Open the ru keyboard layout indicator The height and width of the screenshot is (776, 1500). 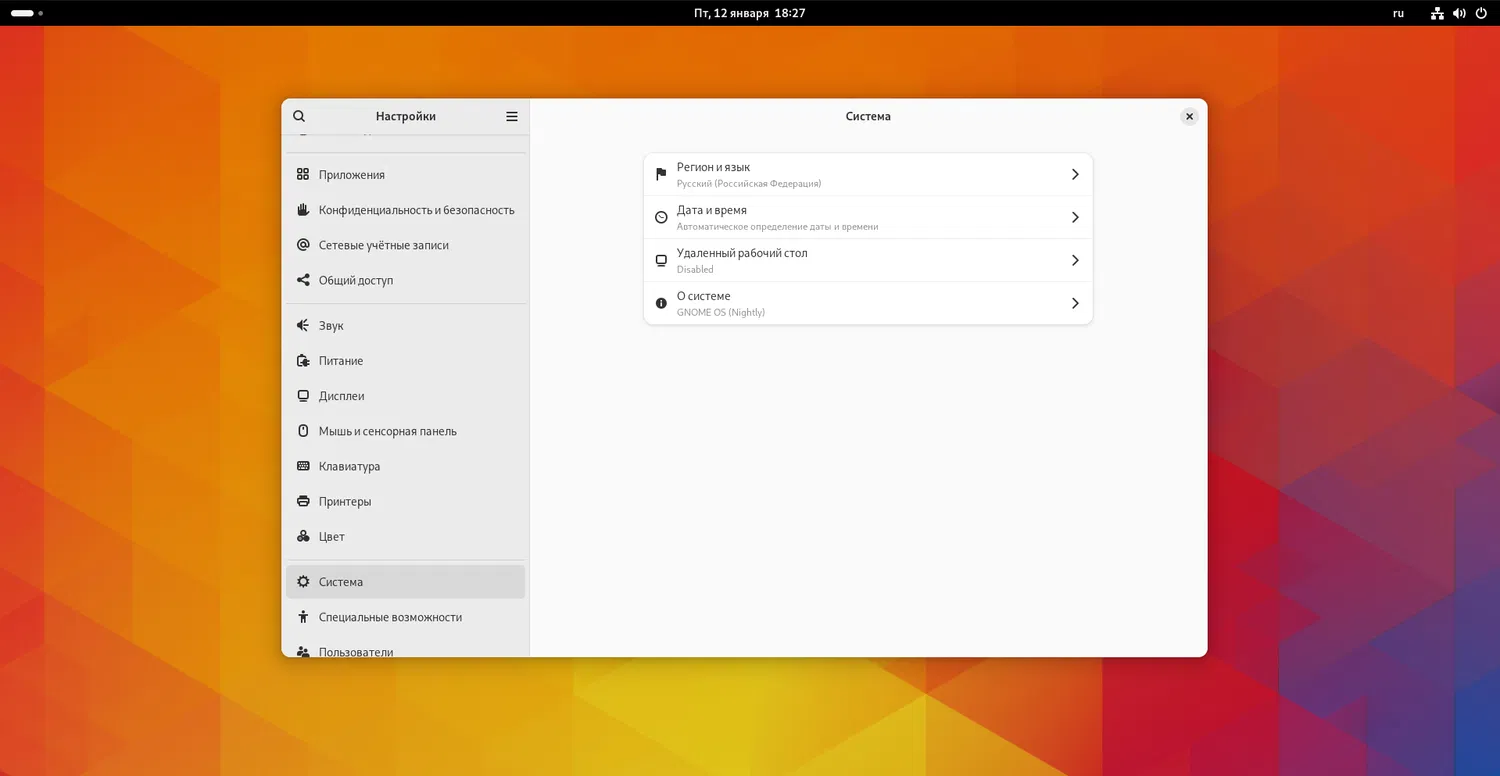tap(1398, 13)
